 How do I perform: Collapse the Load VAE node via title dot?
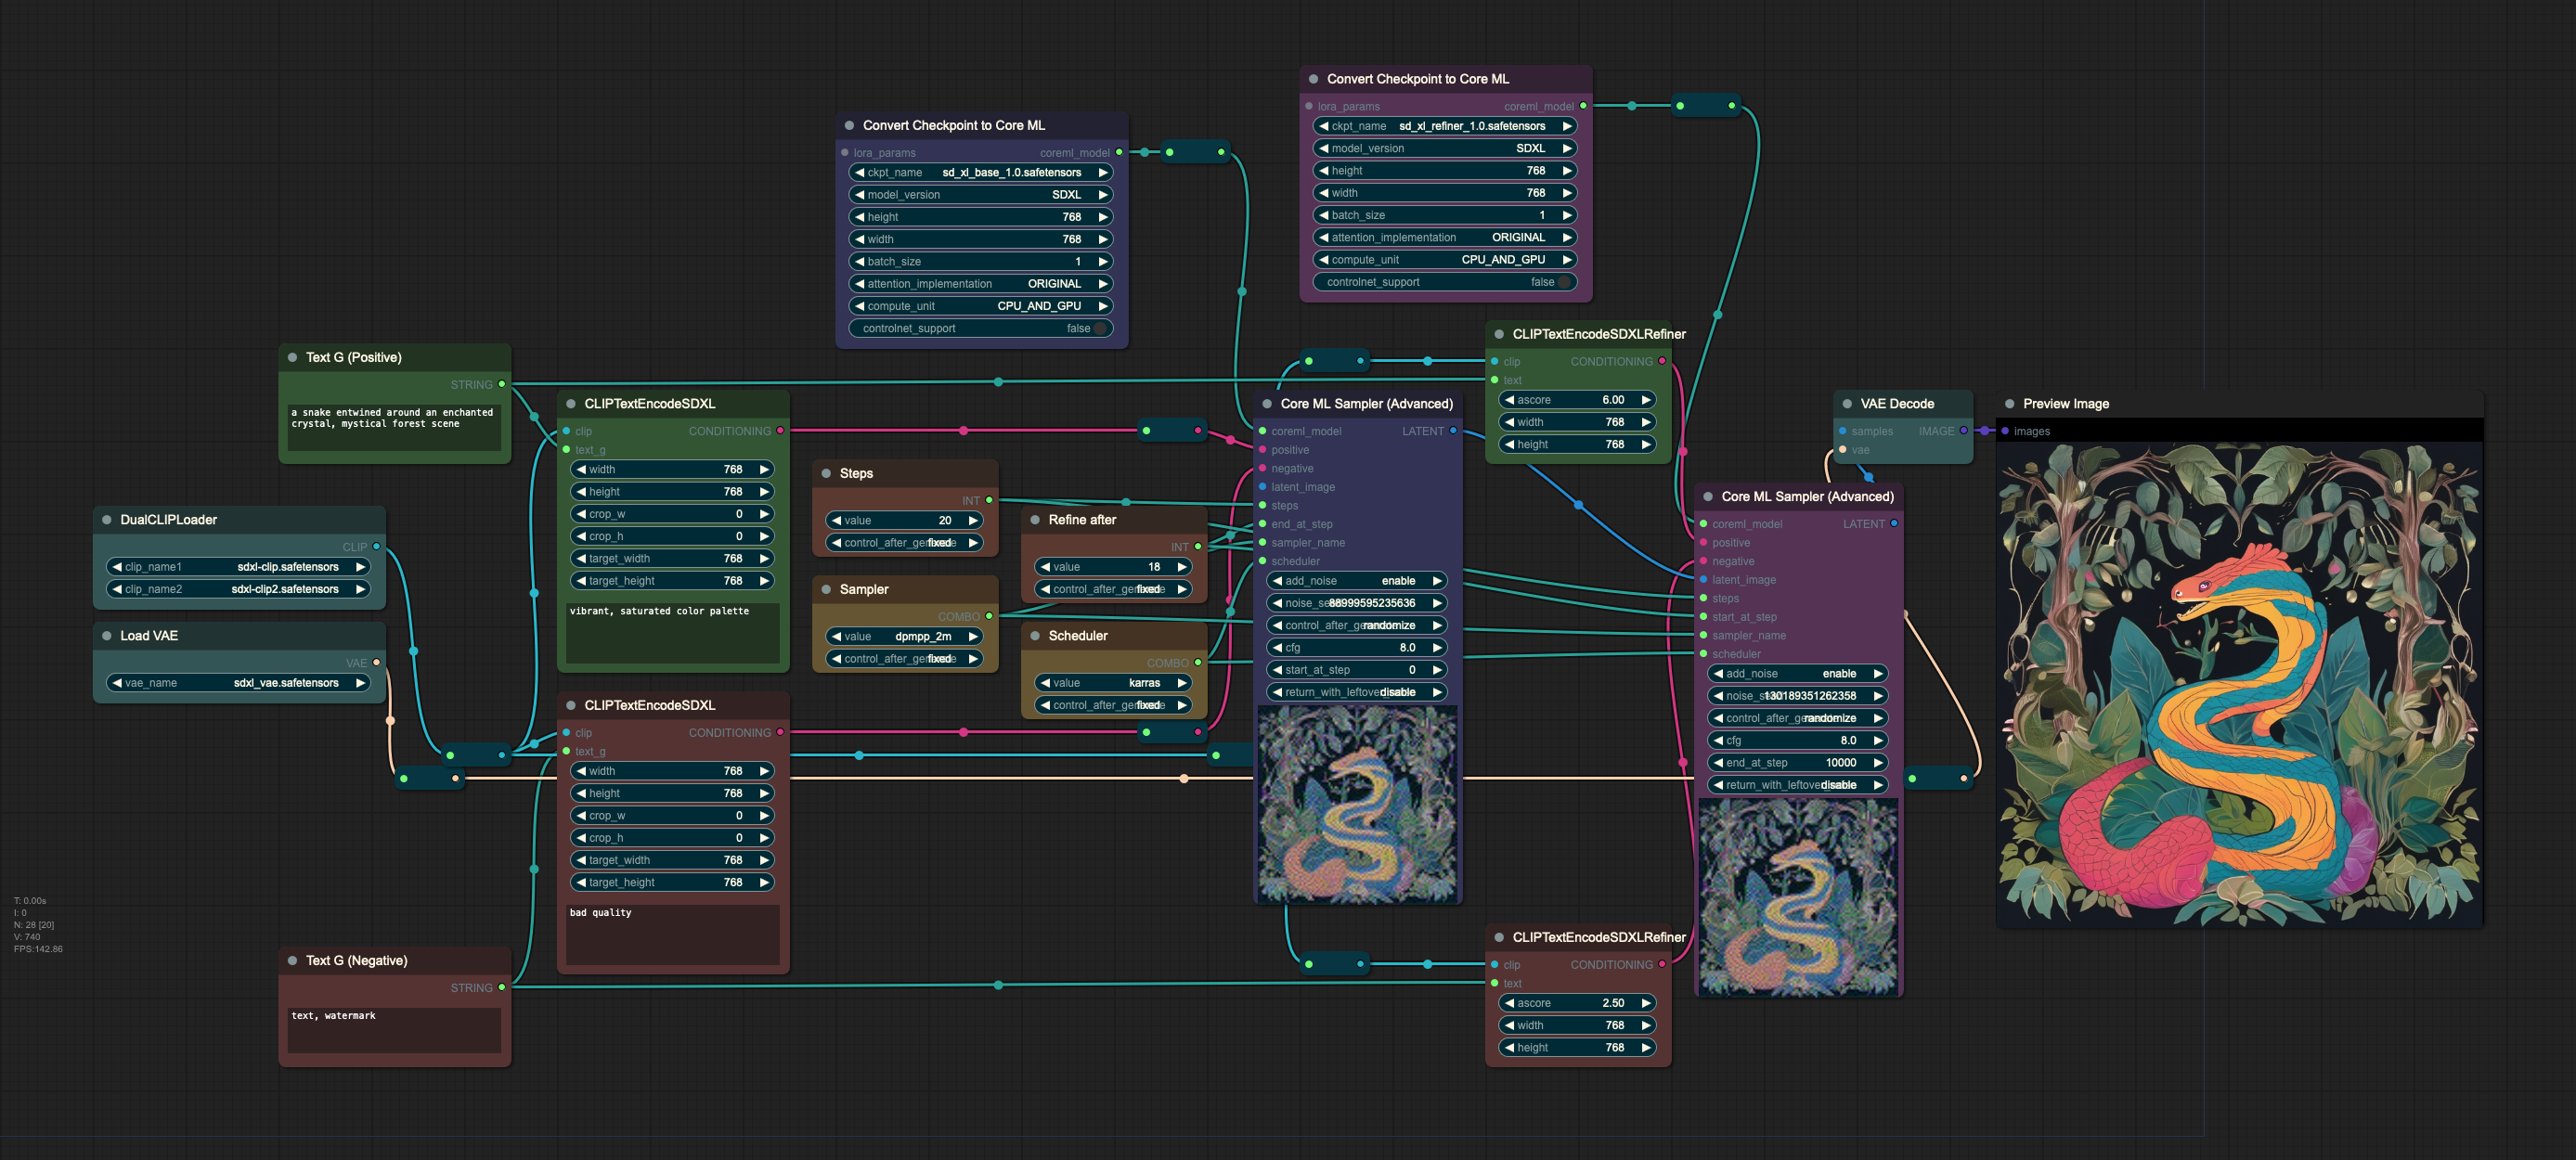(x=107, y=636)
